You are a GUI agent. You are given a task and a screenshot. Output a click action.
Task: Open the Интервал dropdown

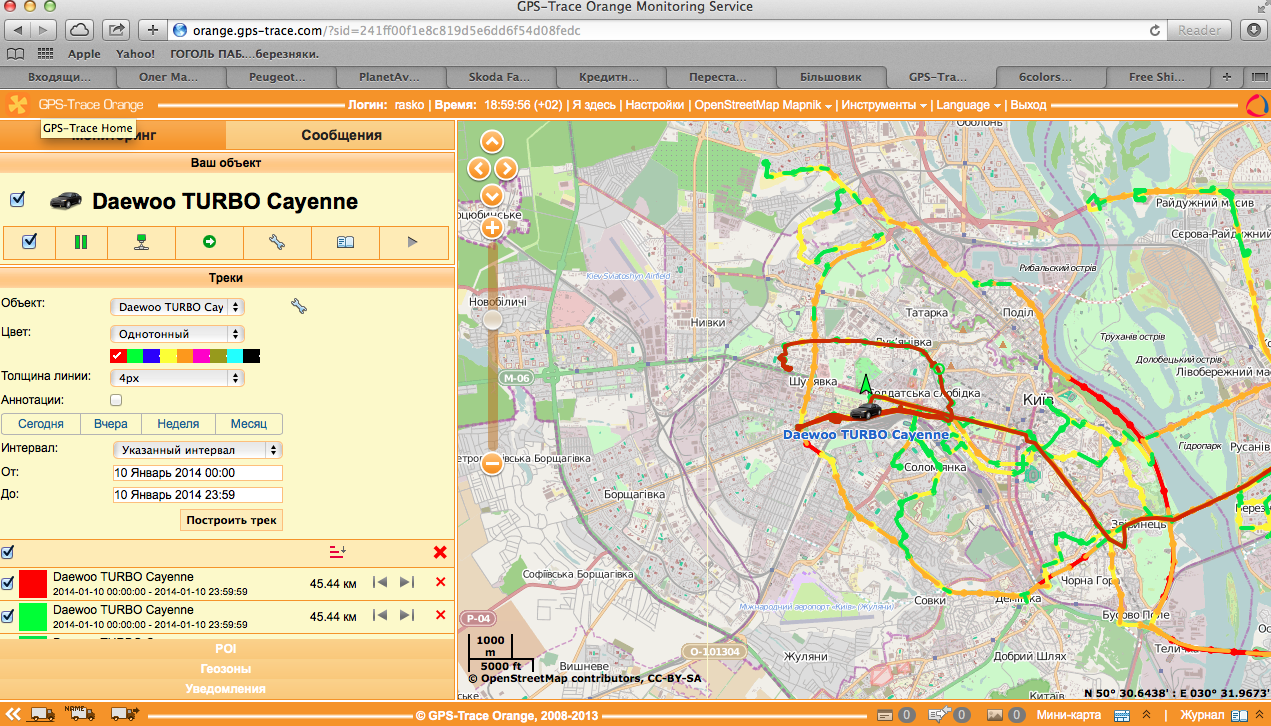pyautogui.click(x=196, y=450)
